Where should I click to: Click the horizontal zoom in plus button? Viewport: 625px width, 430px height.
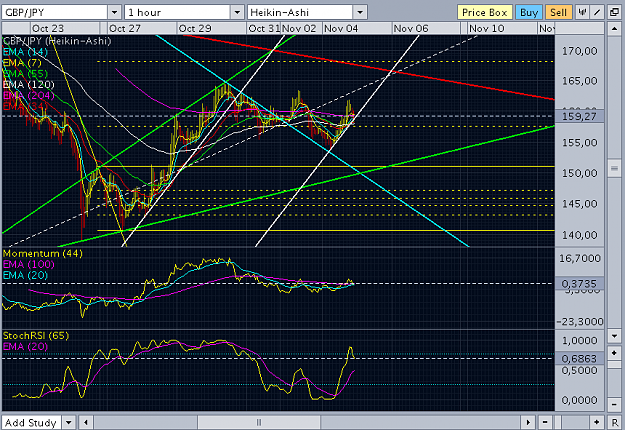click(x=597, y=422)
